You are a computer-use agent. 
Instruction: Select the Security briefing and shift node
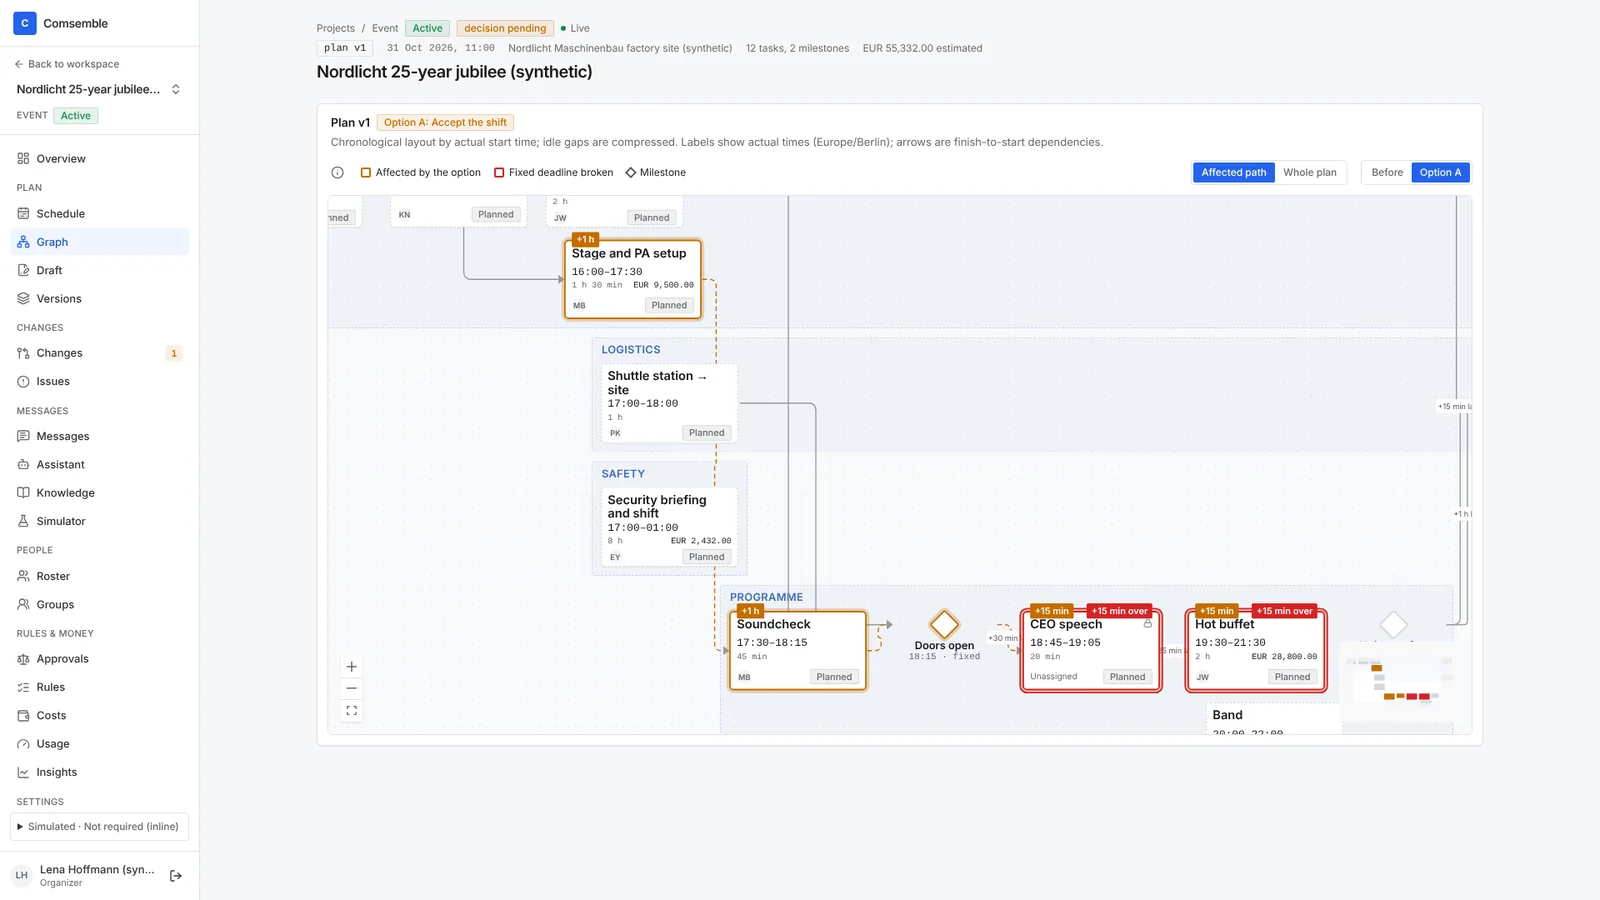click(x=669, y=527)
